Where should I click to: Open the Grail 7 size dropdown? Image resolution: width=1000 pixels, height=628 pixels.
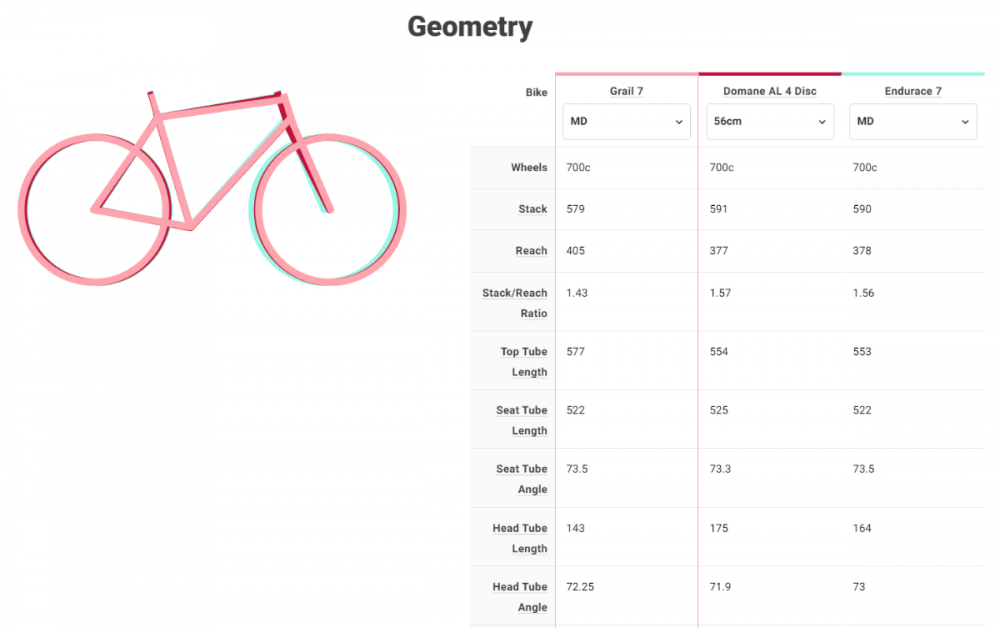(x=626, y=122)
